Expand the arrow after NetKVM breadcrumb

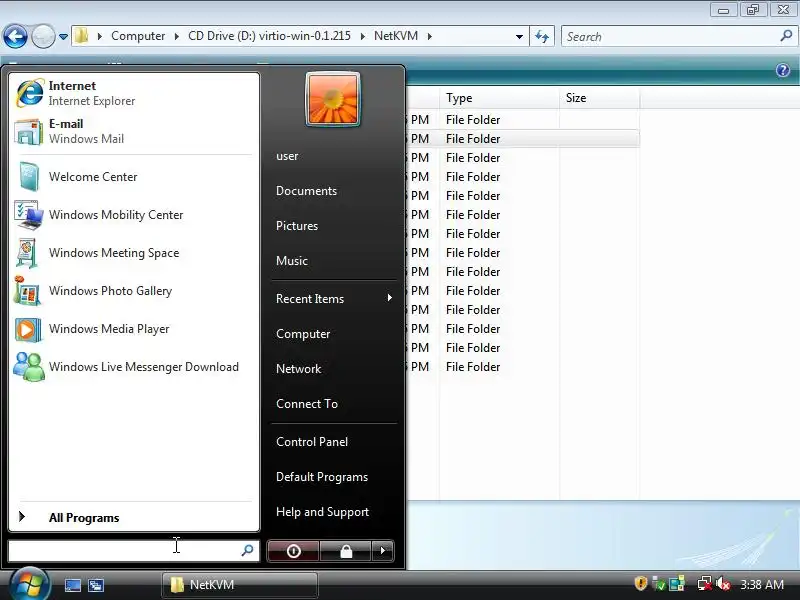(x=430, y=36)
